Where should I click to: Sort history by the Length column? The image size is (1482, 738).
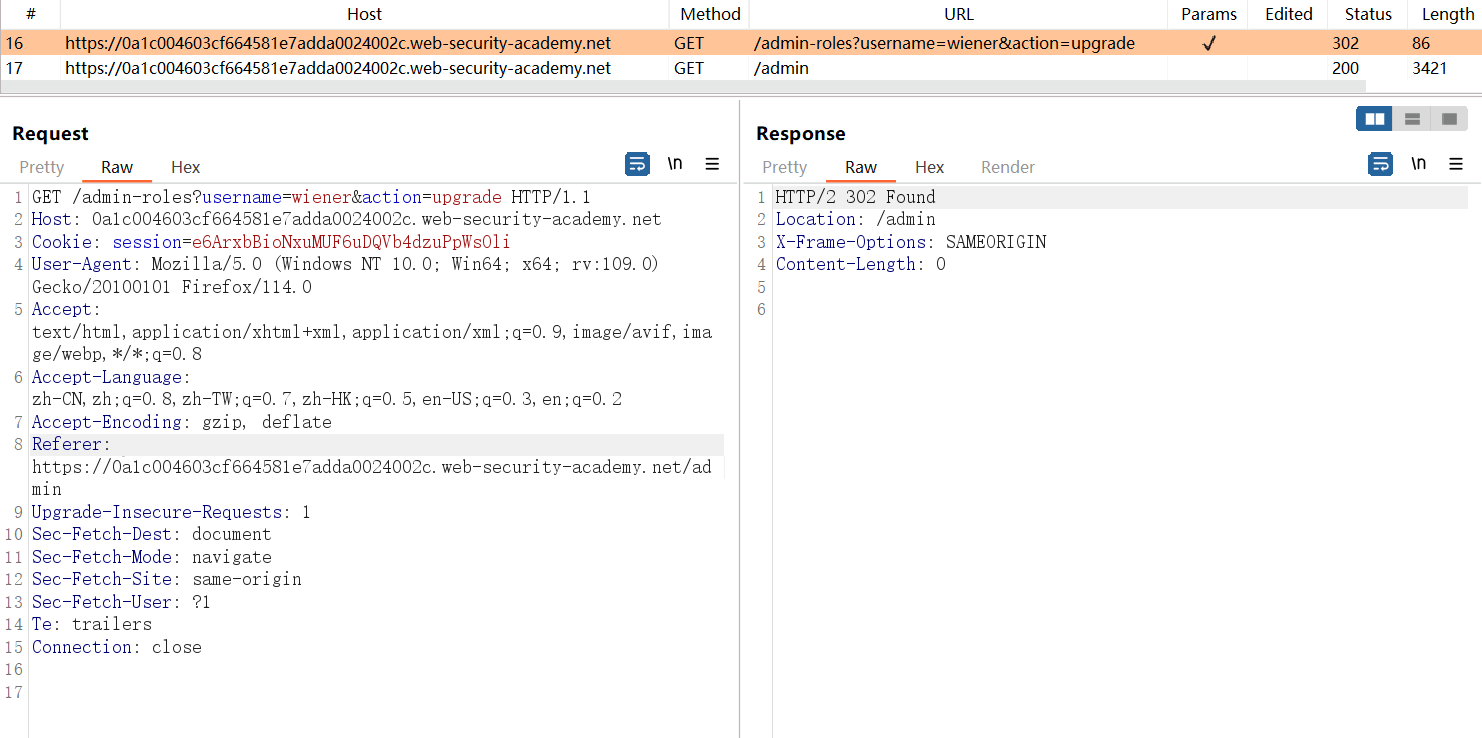1446,14
